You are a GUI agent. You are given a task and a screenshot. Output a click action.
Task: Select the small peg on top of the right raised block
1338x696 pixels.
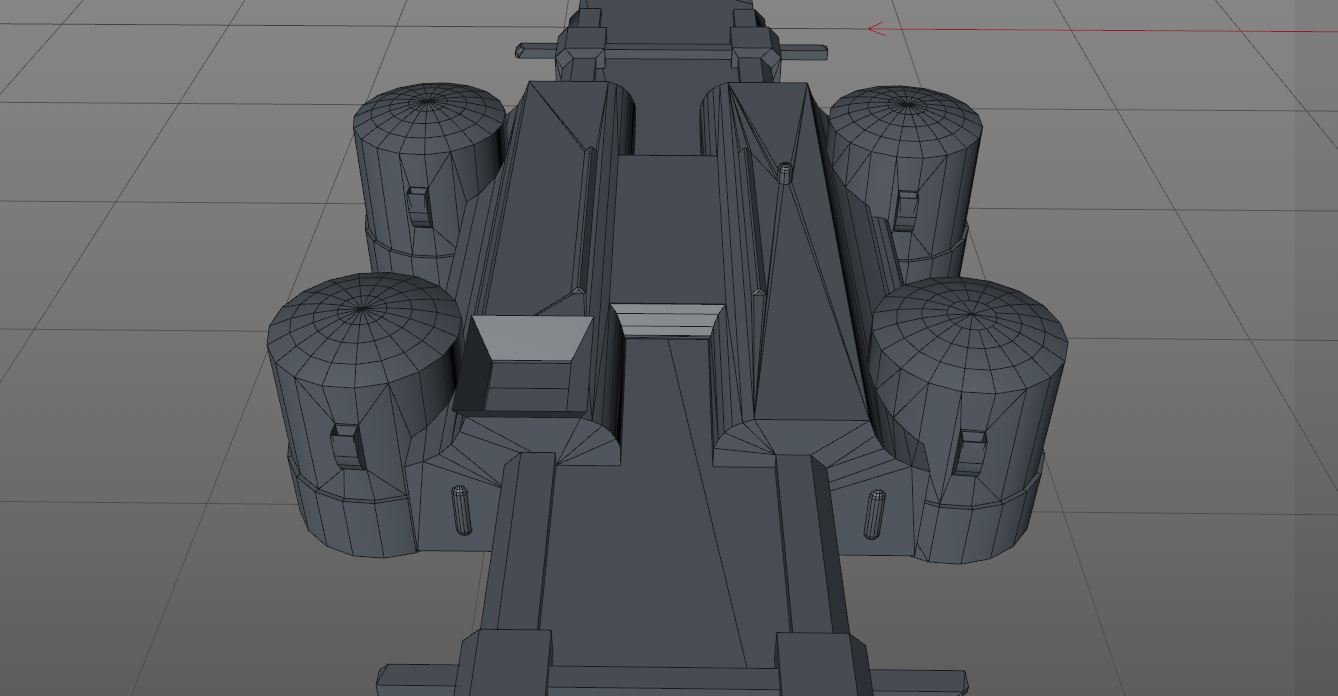pyautogui.click(x=785, y=174)
